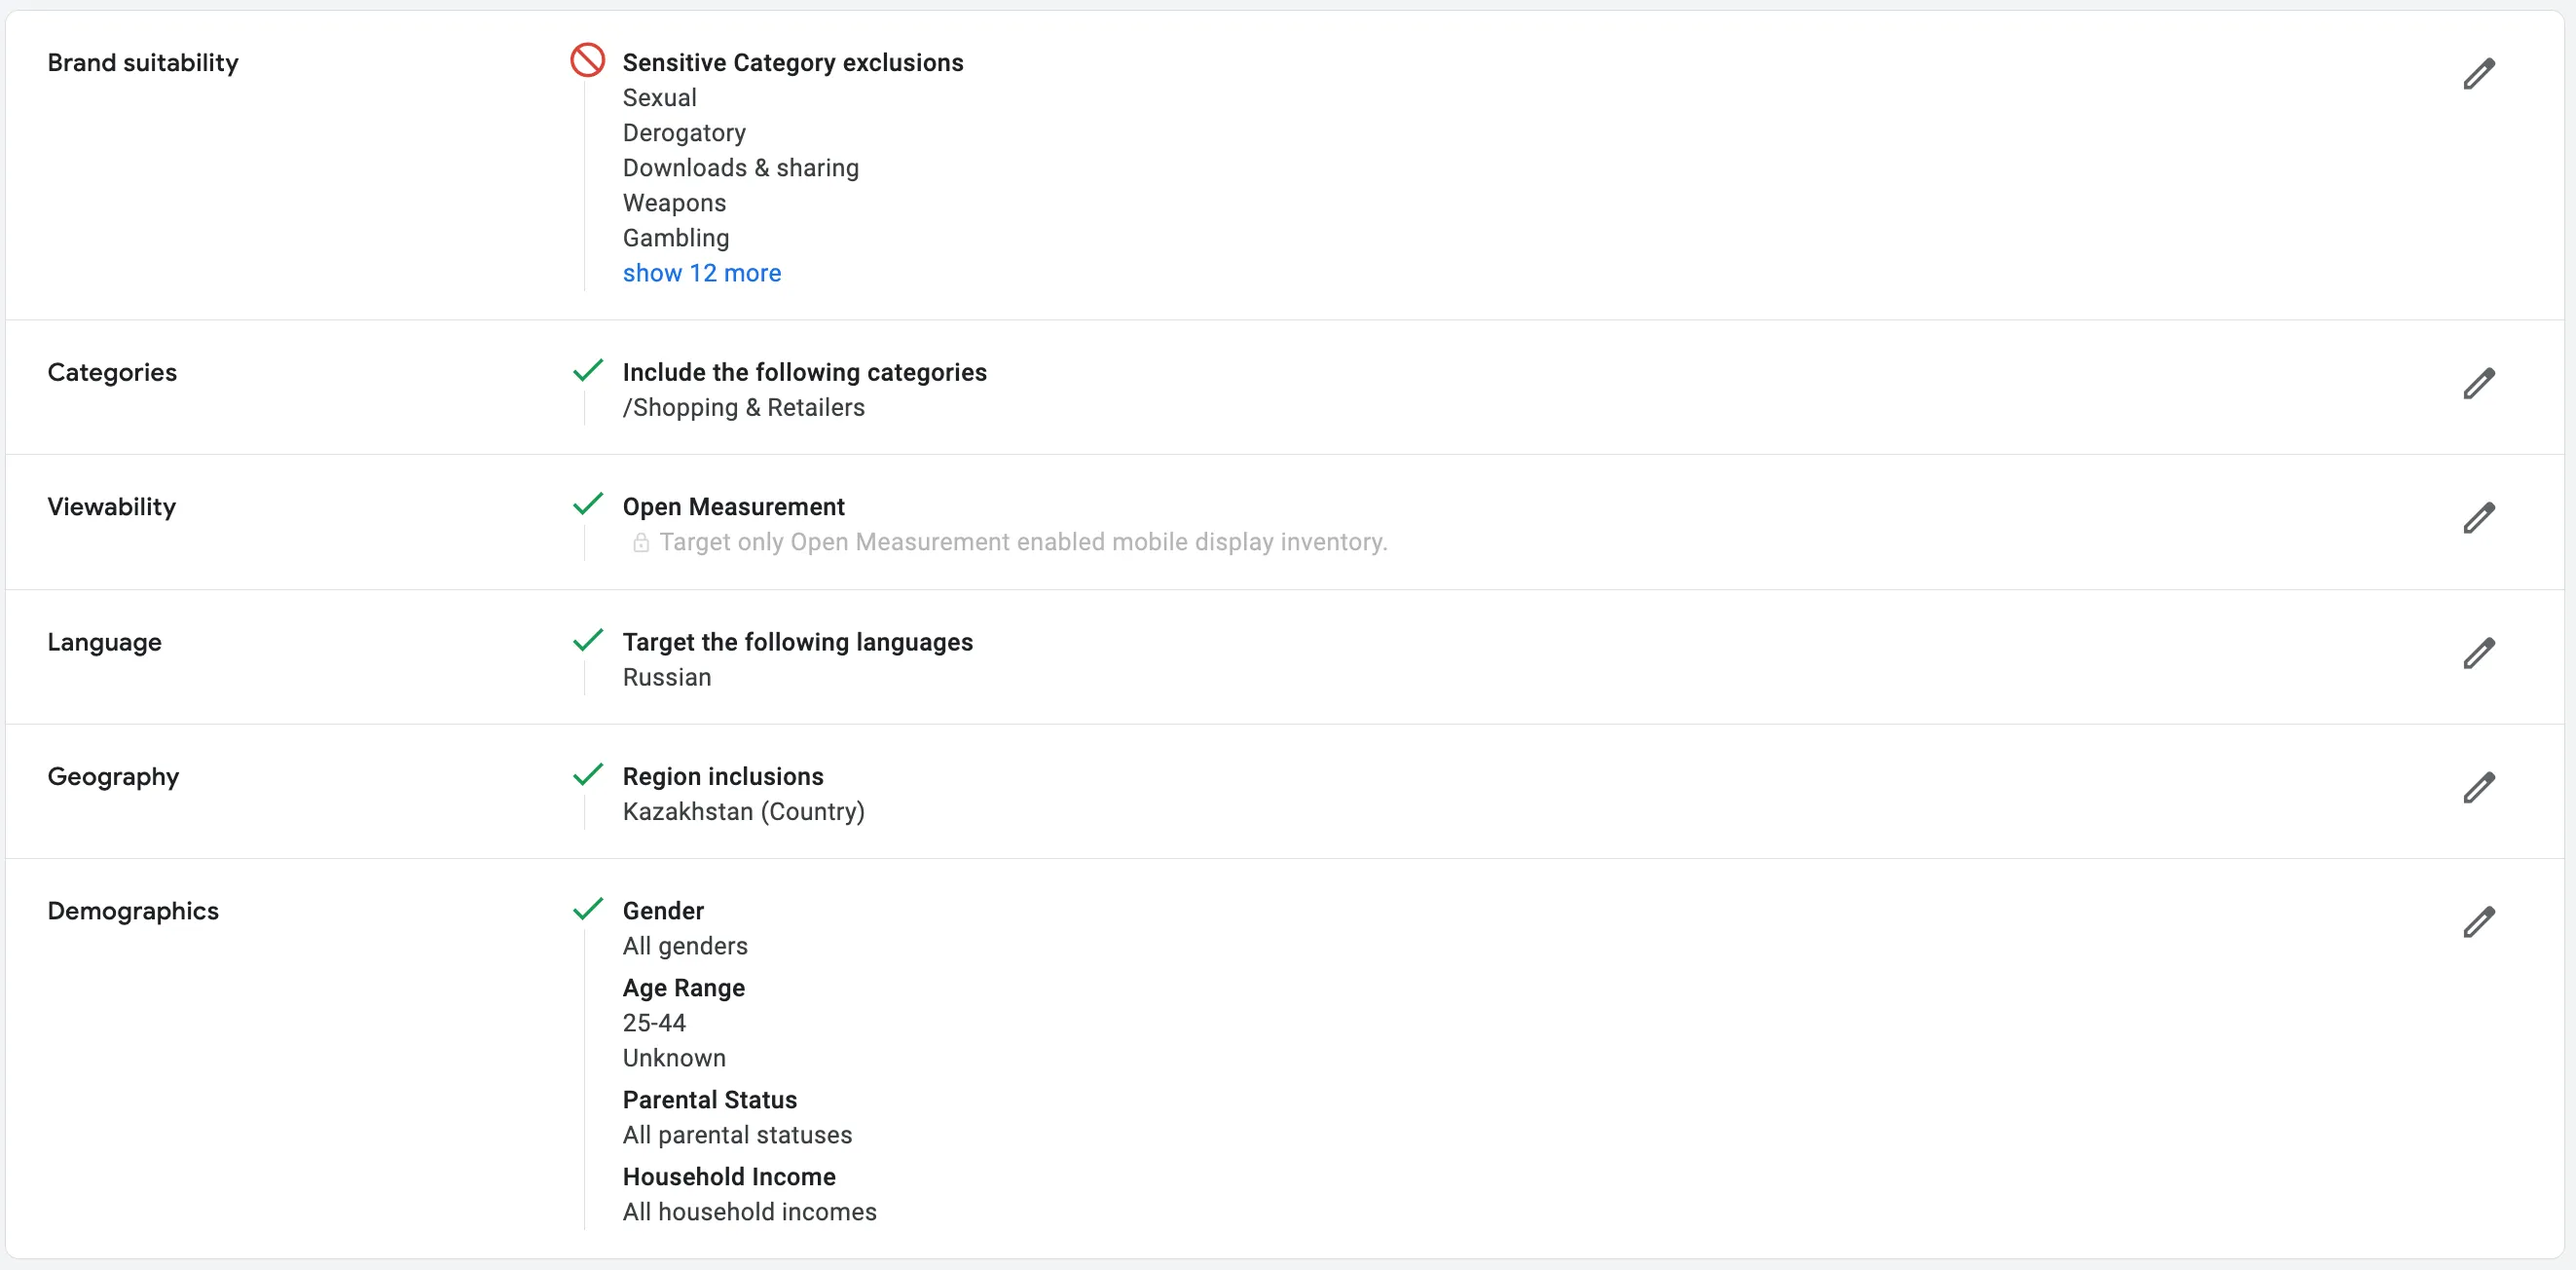Click the red exclusion icon beside Sensitive Category
2576x1270 pixels.
[588, 60]
